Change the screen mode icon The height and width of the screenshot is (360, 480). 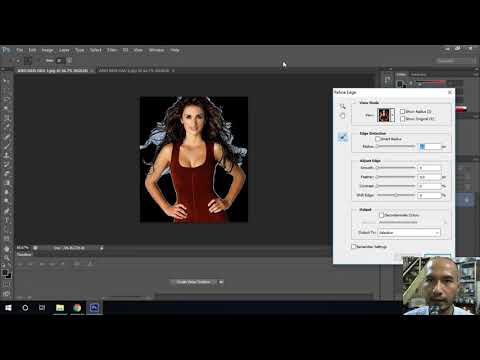click(6, 294)
